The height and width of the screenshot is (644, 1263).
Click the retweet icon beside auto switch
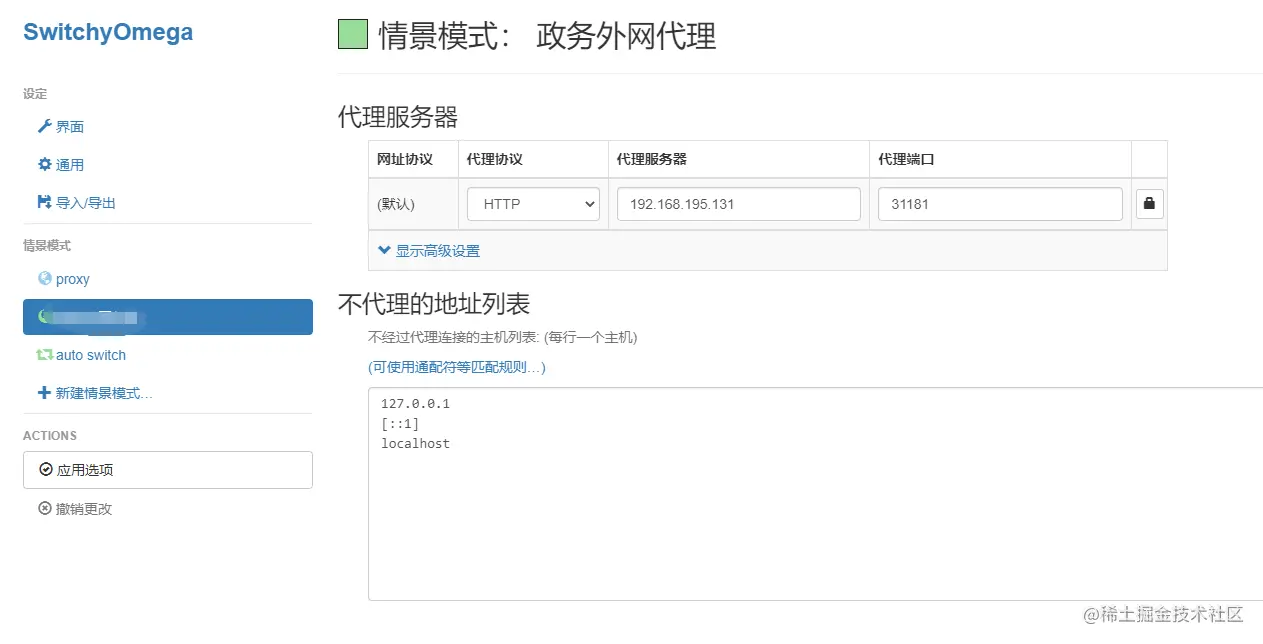coord(44,355)
